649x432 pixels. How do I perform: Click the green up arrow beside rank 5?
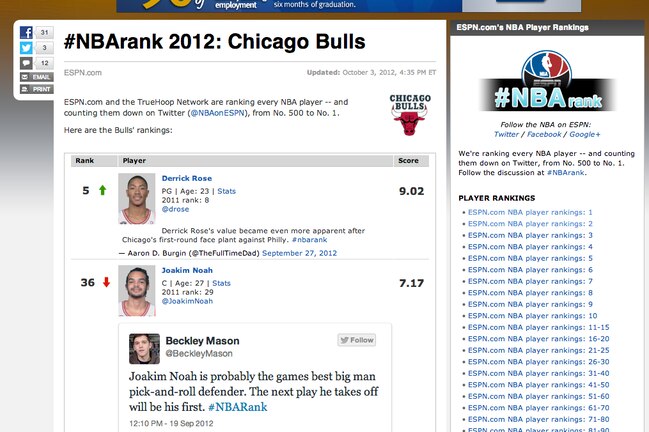[x=103, y=190]
